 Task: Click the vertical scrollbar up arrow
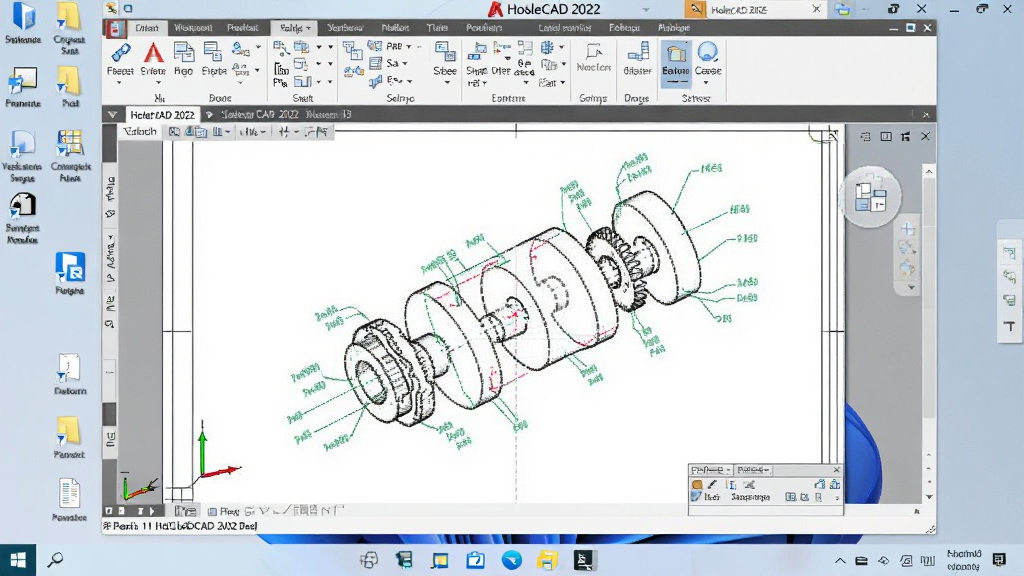[x=929, y=172]
